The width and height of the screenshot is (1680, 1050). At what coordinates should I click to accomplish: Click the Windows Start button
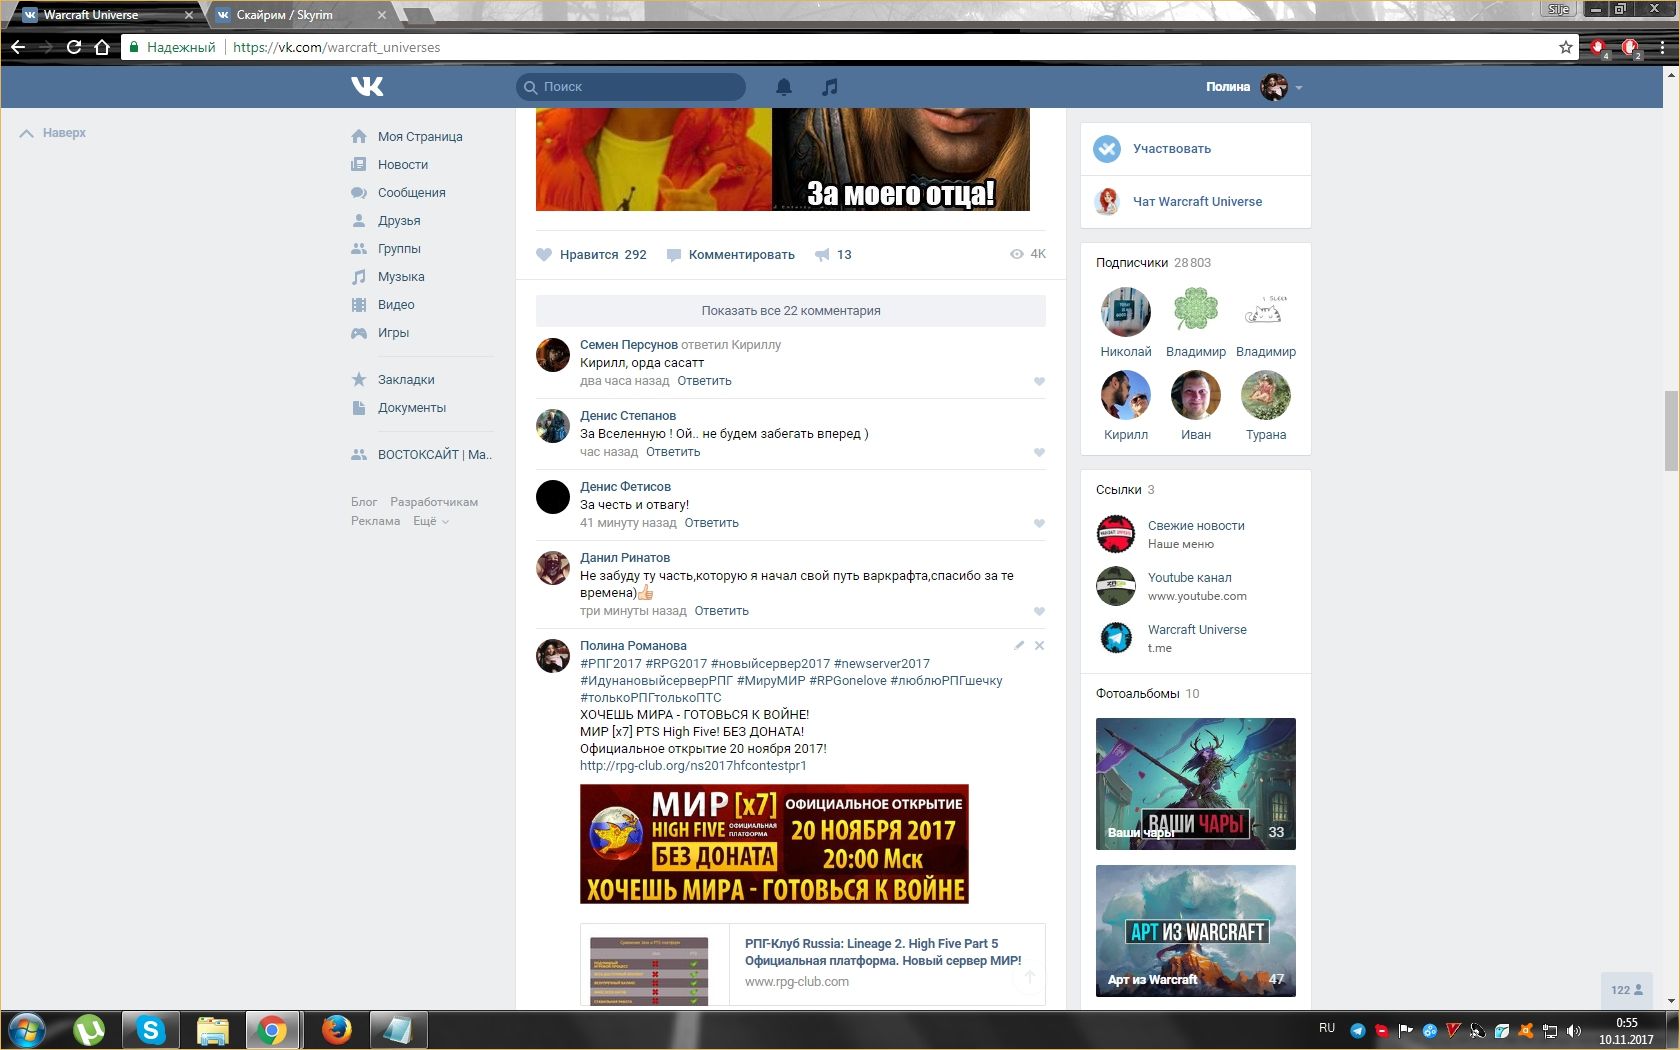(27, 1029)
